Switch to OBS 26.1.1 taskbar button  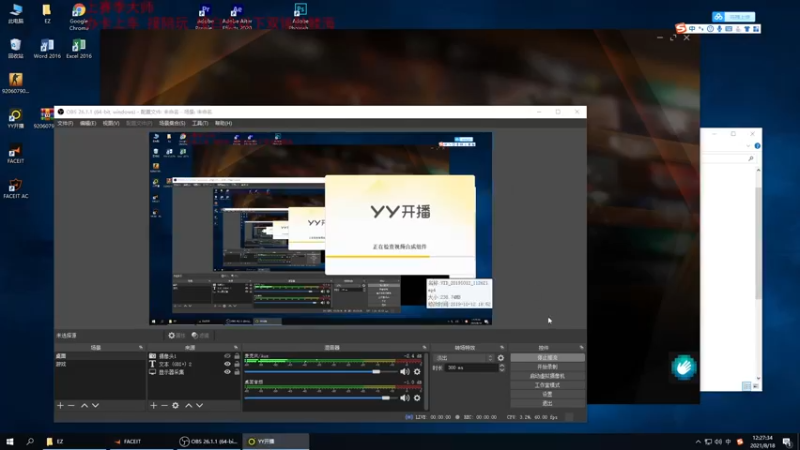[209, 441]
